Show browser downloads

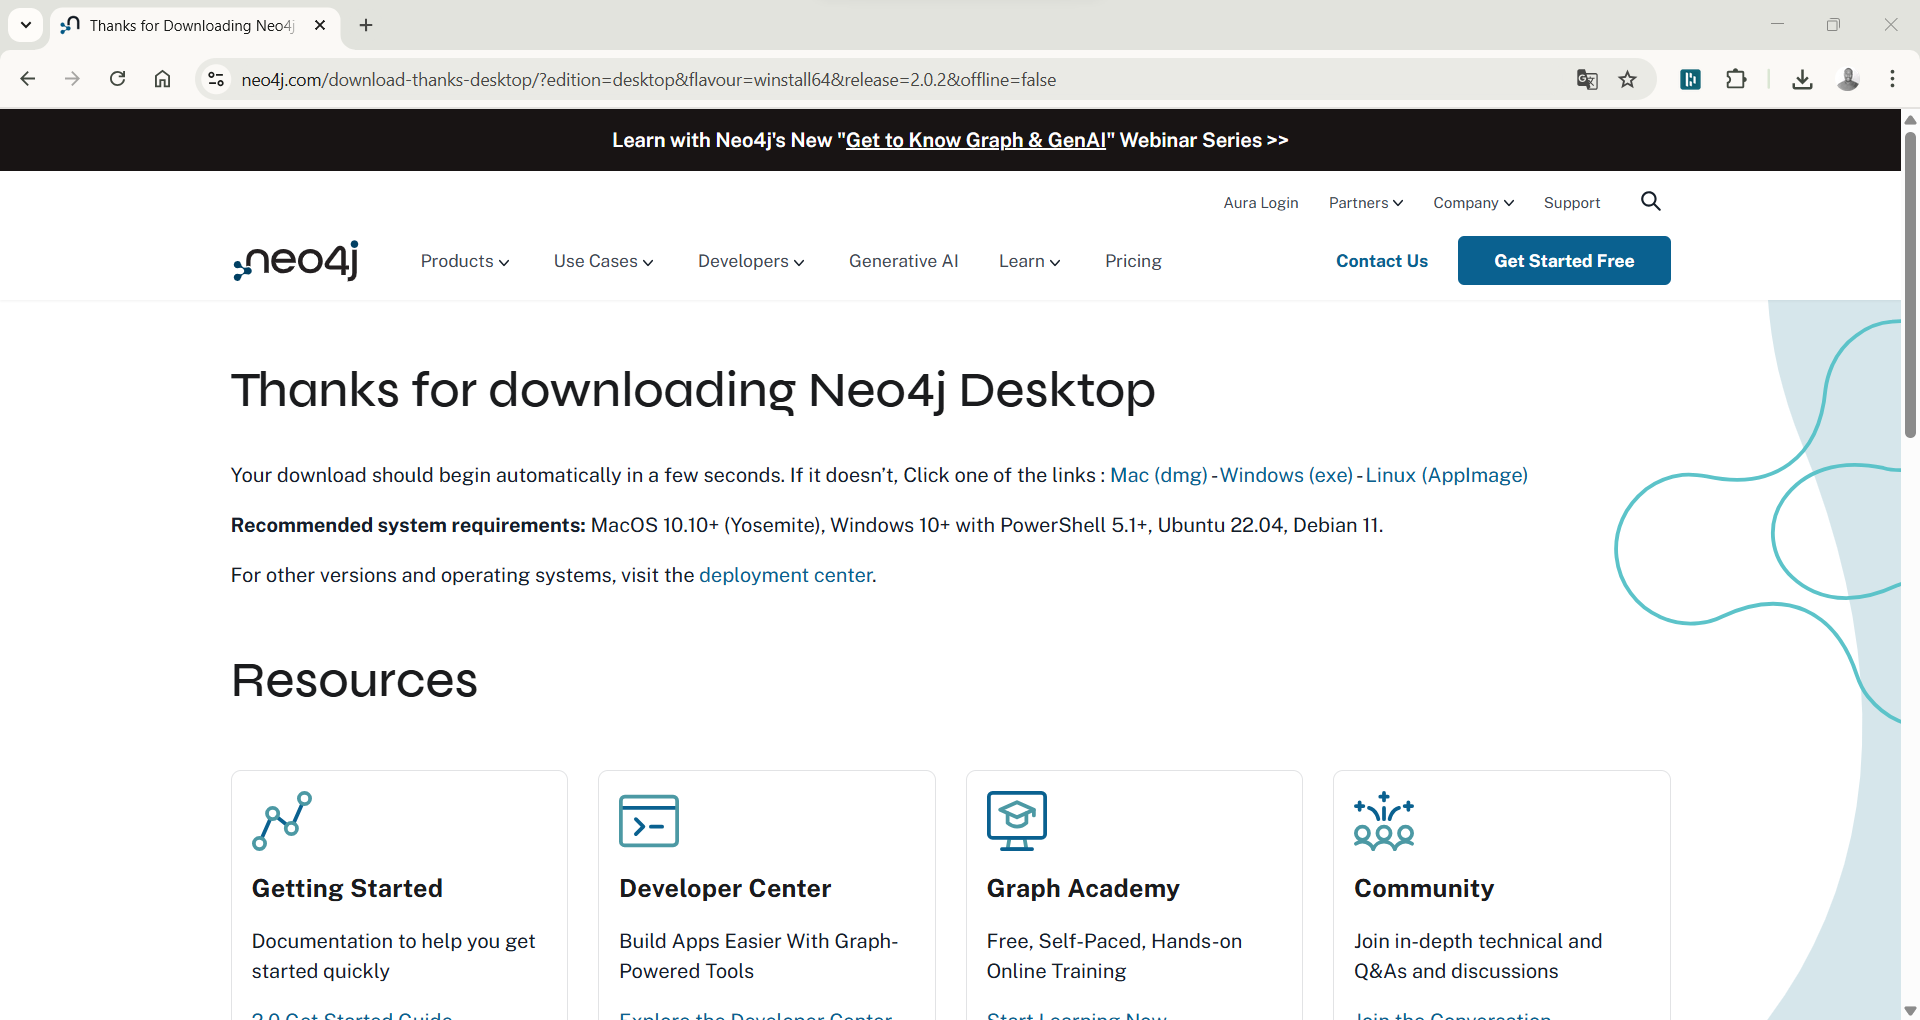1802,79
